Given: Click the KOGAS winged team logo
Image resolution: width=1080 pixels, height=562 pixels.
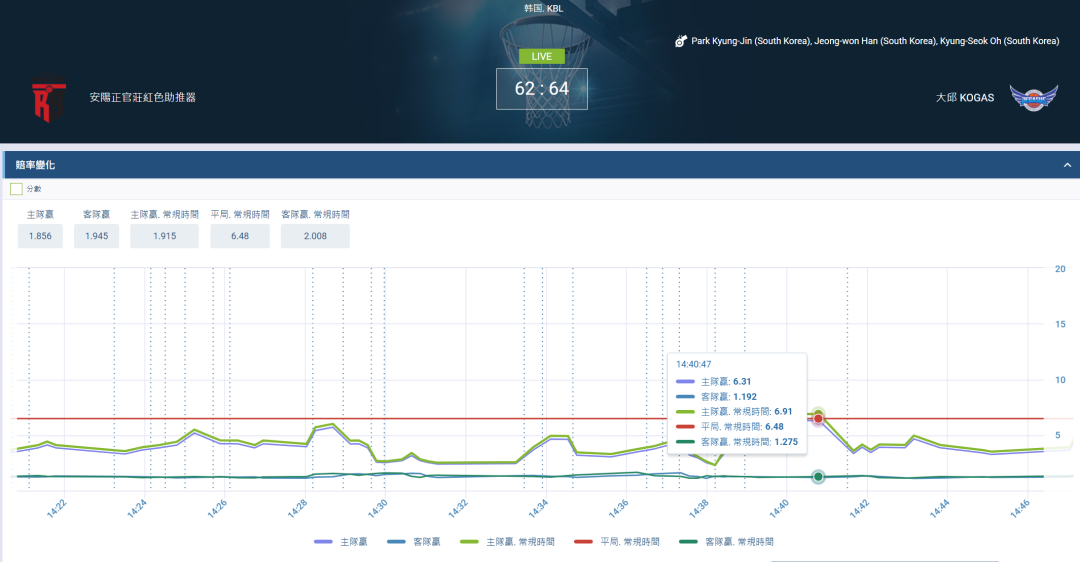Looking at the screenshot, I should [x=1033, y=97].
